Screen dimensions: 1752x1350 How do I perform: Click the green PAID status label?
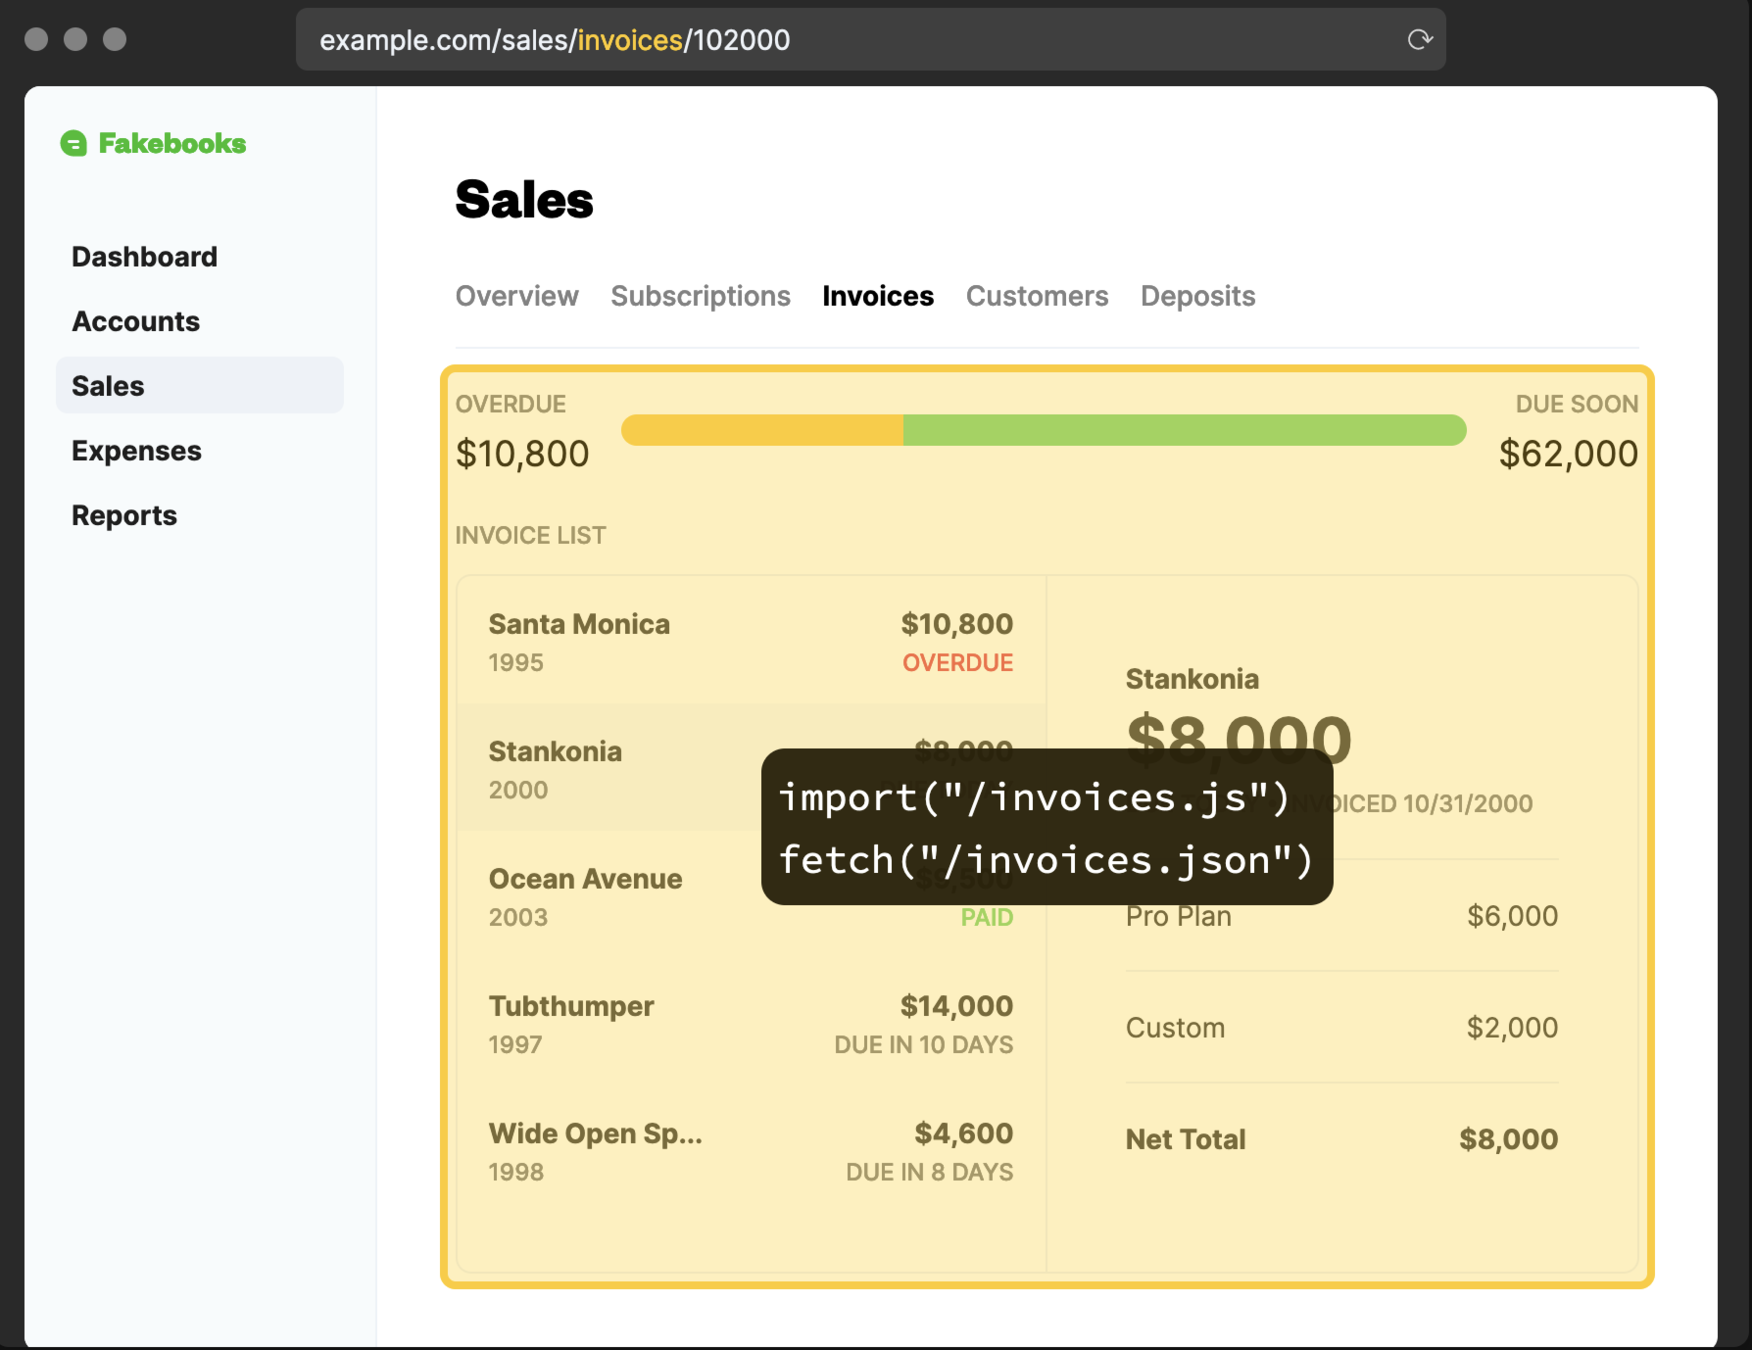pyautogui.click(x=987, y=917)
